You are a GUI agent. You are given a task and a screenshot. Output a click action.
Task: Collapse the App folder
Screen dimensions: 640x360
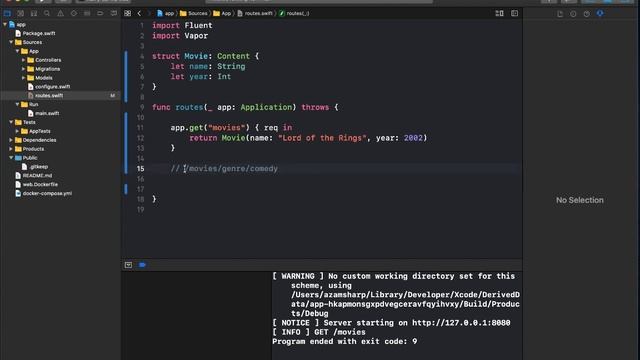click(17, 51)
